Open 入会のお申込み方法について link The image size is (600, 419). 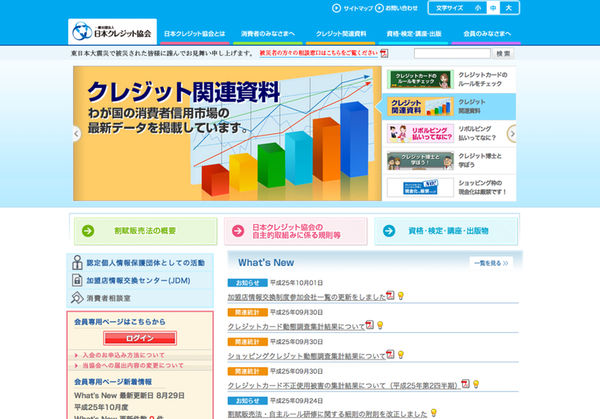tap(124, 355)
